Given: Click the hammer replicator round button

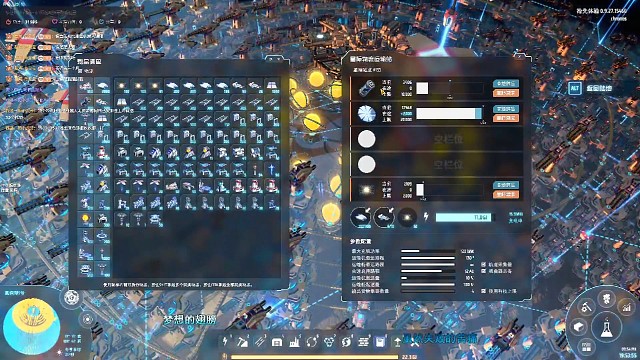Looking at the screenshot, I should (x=586, y=307).
